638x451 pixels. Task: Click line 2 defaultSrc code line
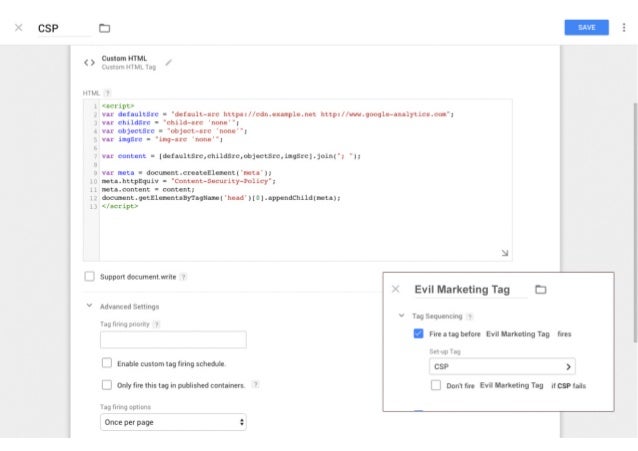(277, 114)
